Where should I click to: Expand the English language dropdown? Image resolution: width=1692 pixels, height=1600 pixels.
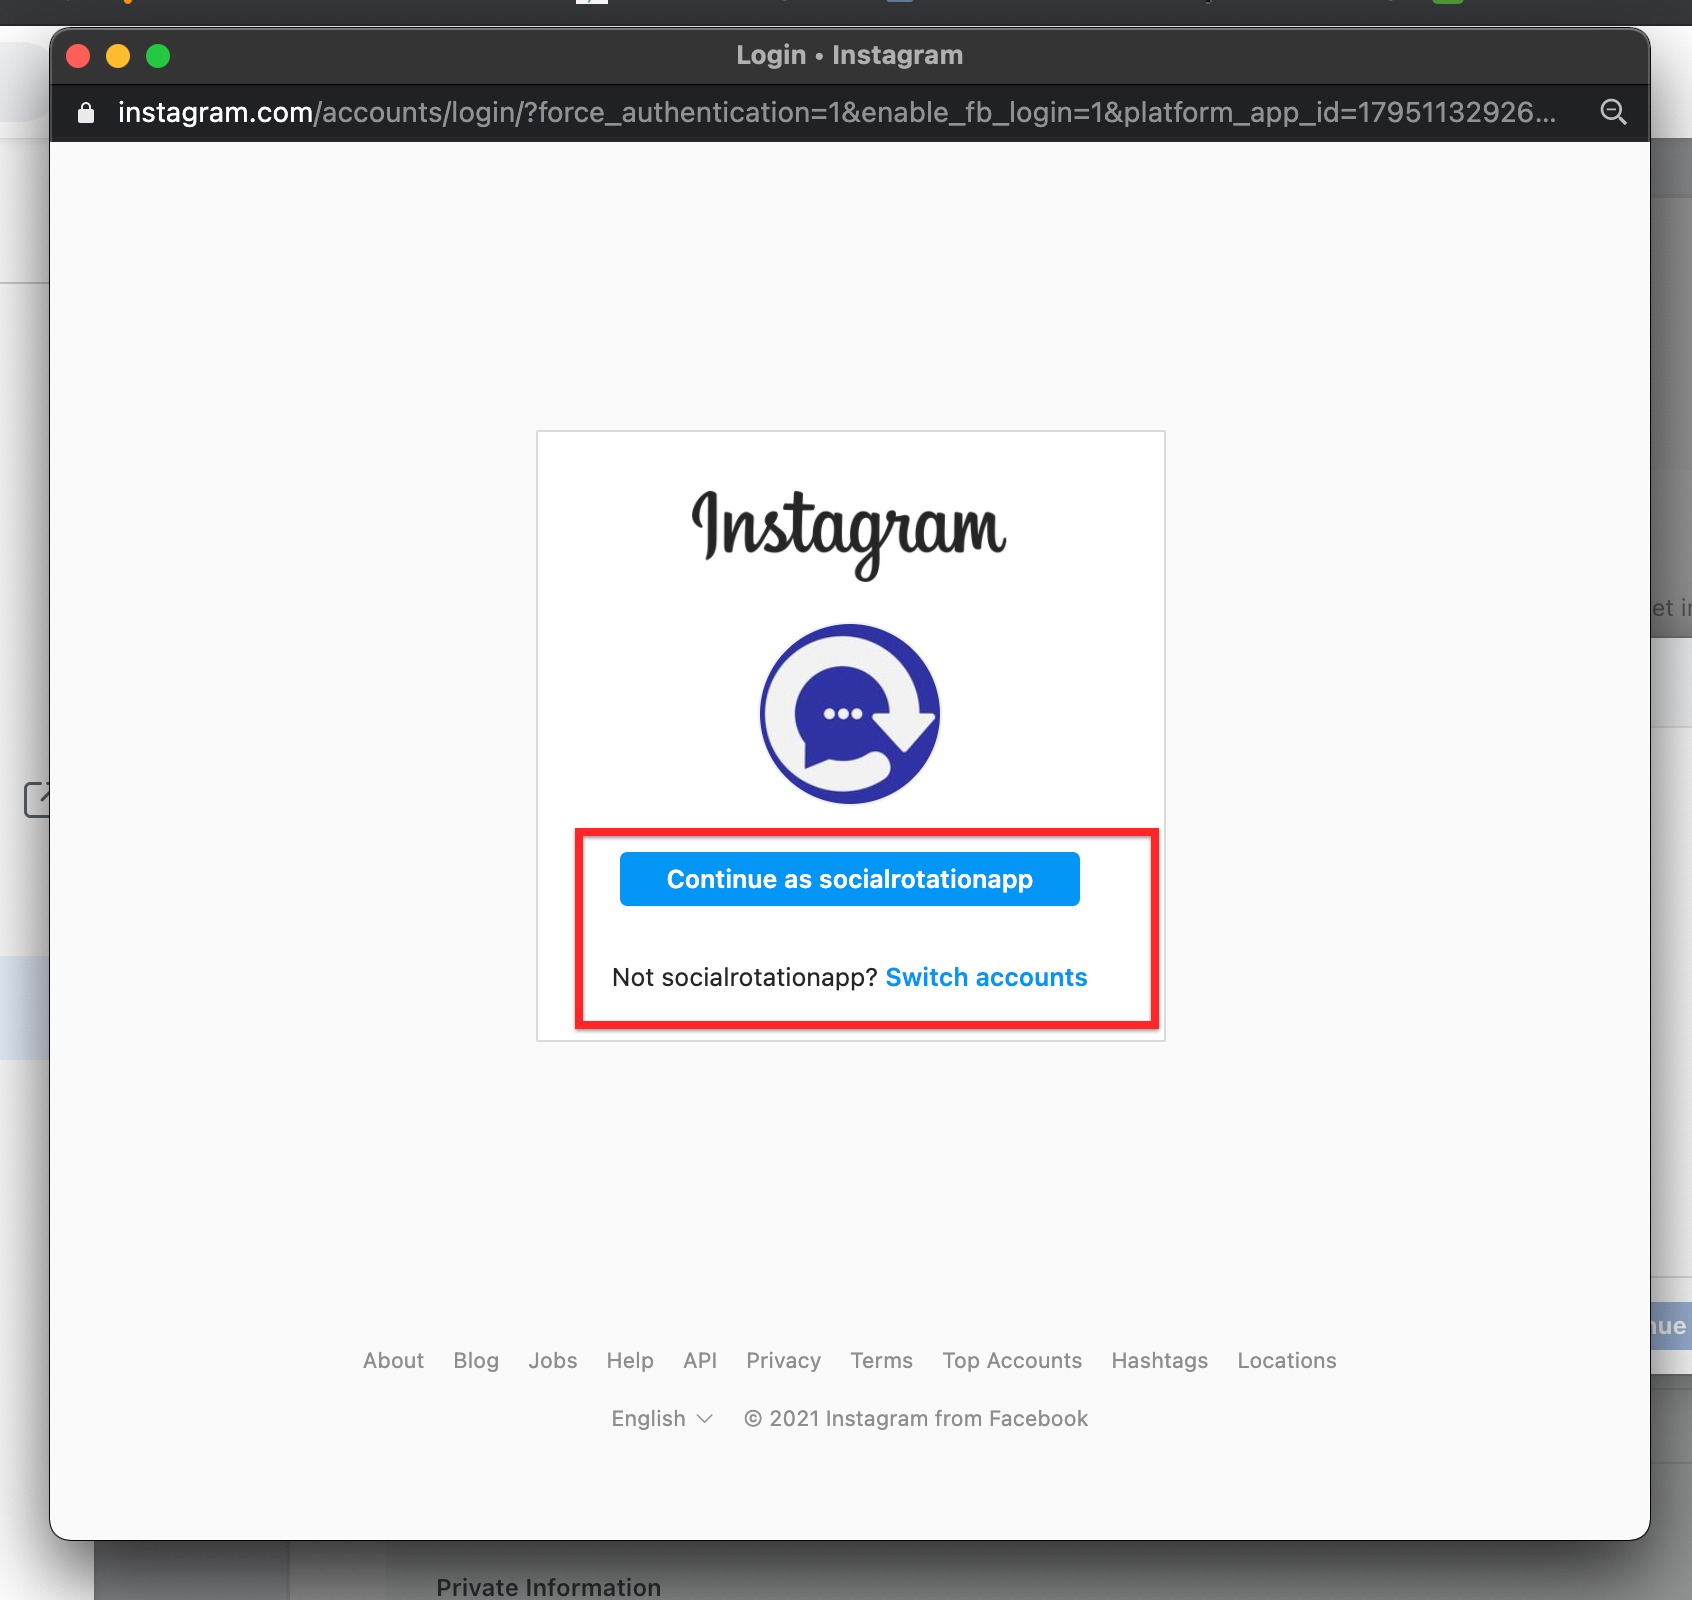click(661, 1418)
